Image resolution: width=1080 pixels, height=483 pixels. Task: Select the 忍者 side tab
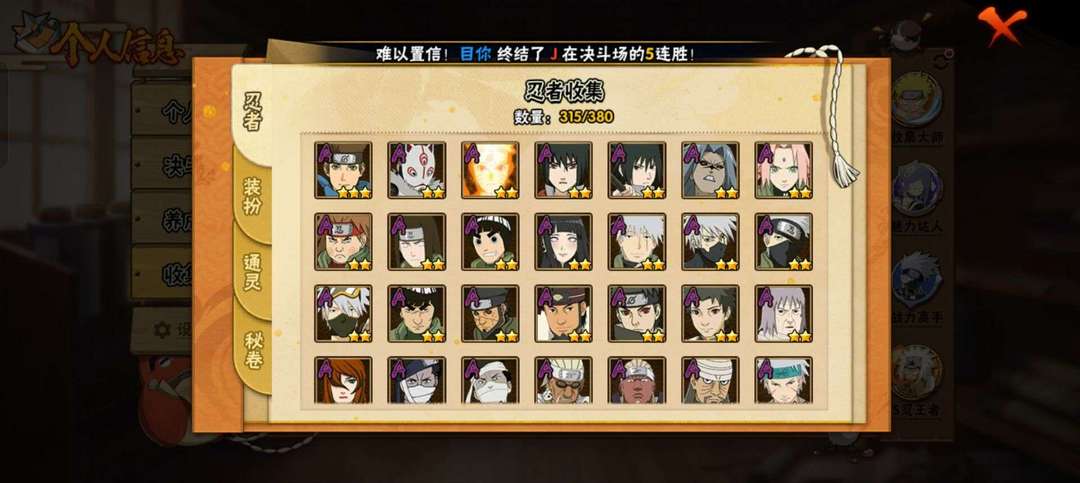tap(252, 112)
